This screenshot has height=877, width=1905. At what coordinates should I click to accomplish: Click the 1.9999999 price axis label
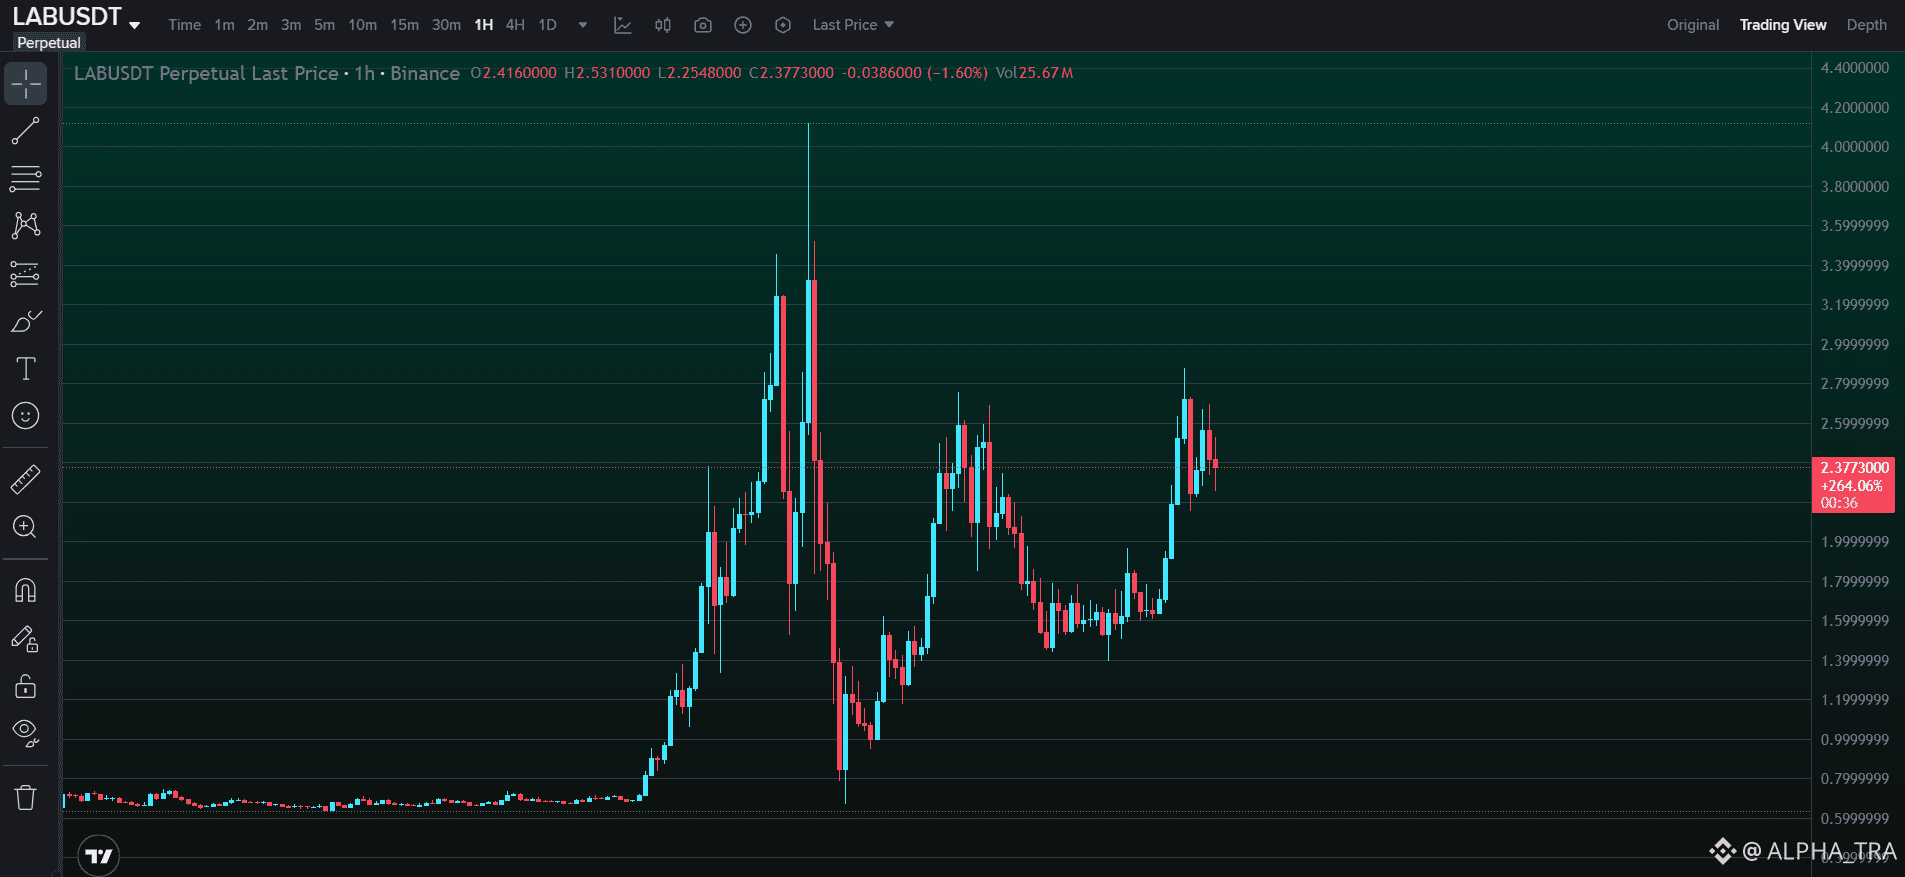click(1855, 542)
